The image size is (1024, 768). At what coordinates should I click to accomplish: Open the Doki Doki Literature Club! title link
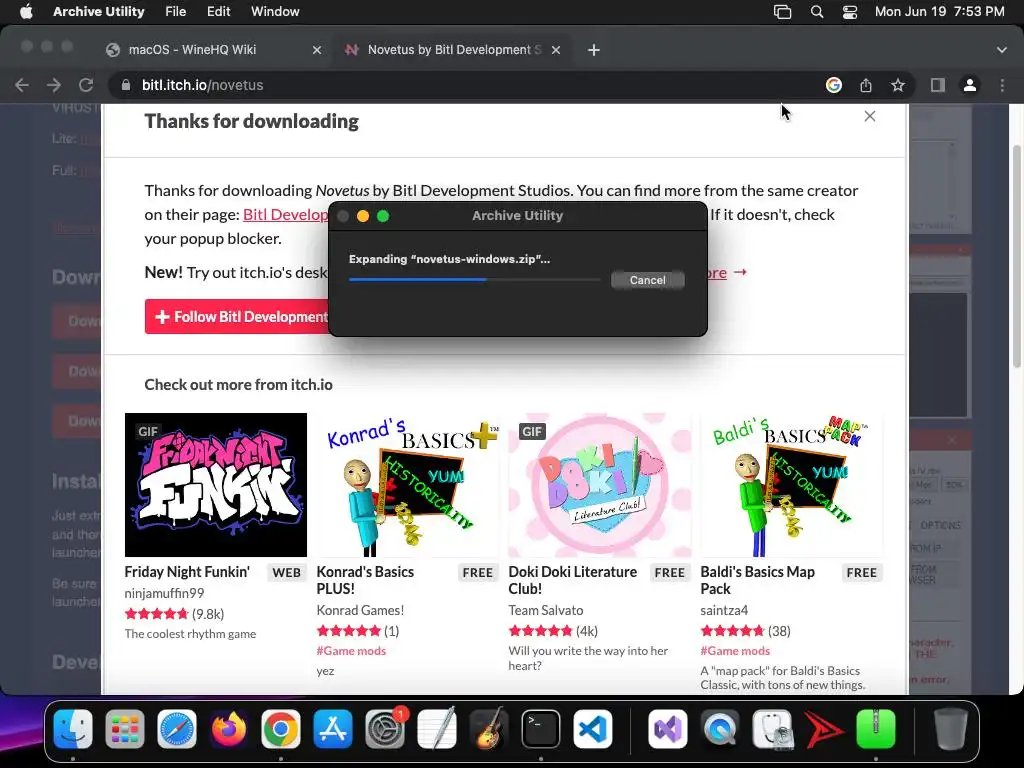pos(573,581)
